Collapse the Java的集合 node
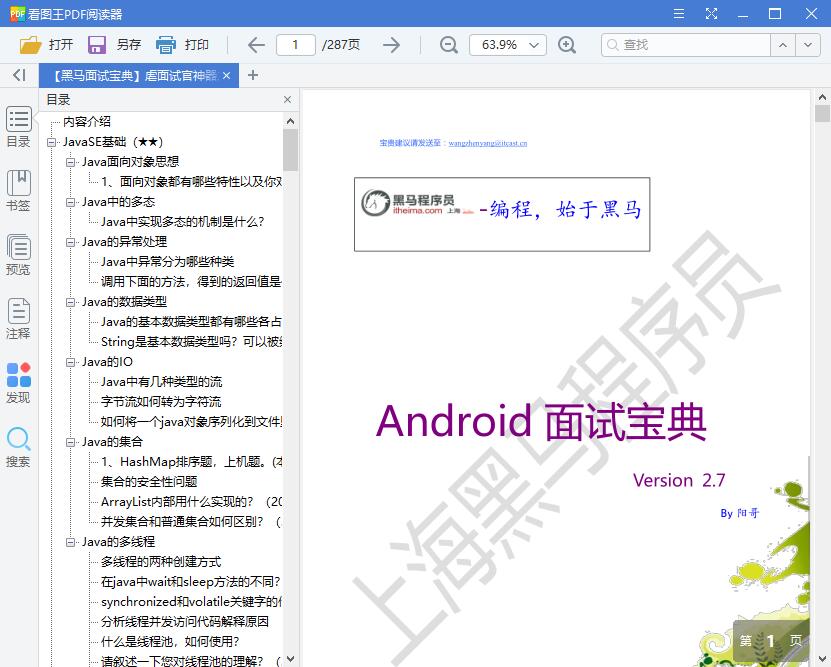Screen dimensions: 831x667 point(70,442)
